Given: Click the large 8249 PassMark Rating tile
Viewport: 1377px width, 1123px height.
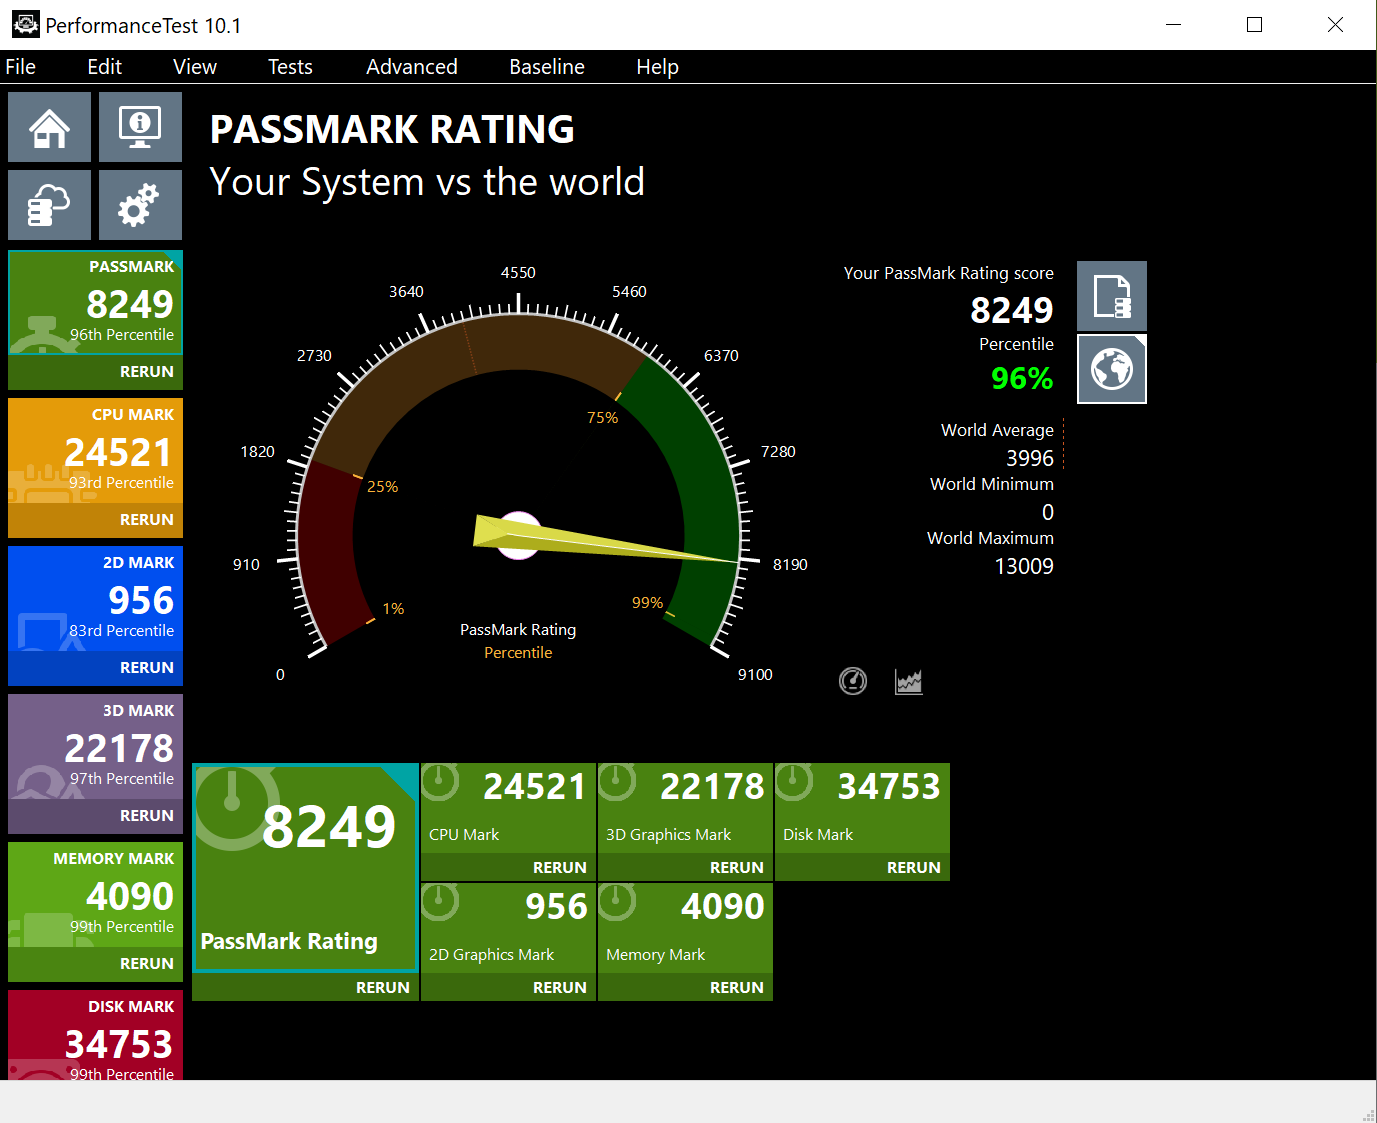Looking at the screenshot, I should point(305,868).
